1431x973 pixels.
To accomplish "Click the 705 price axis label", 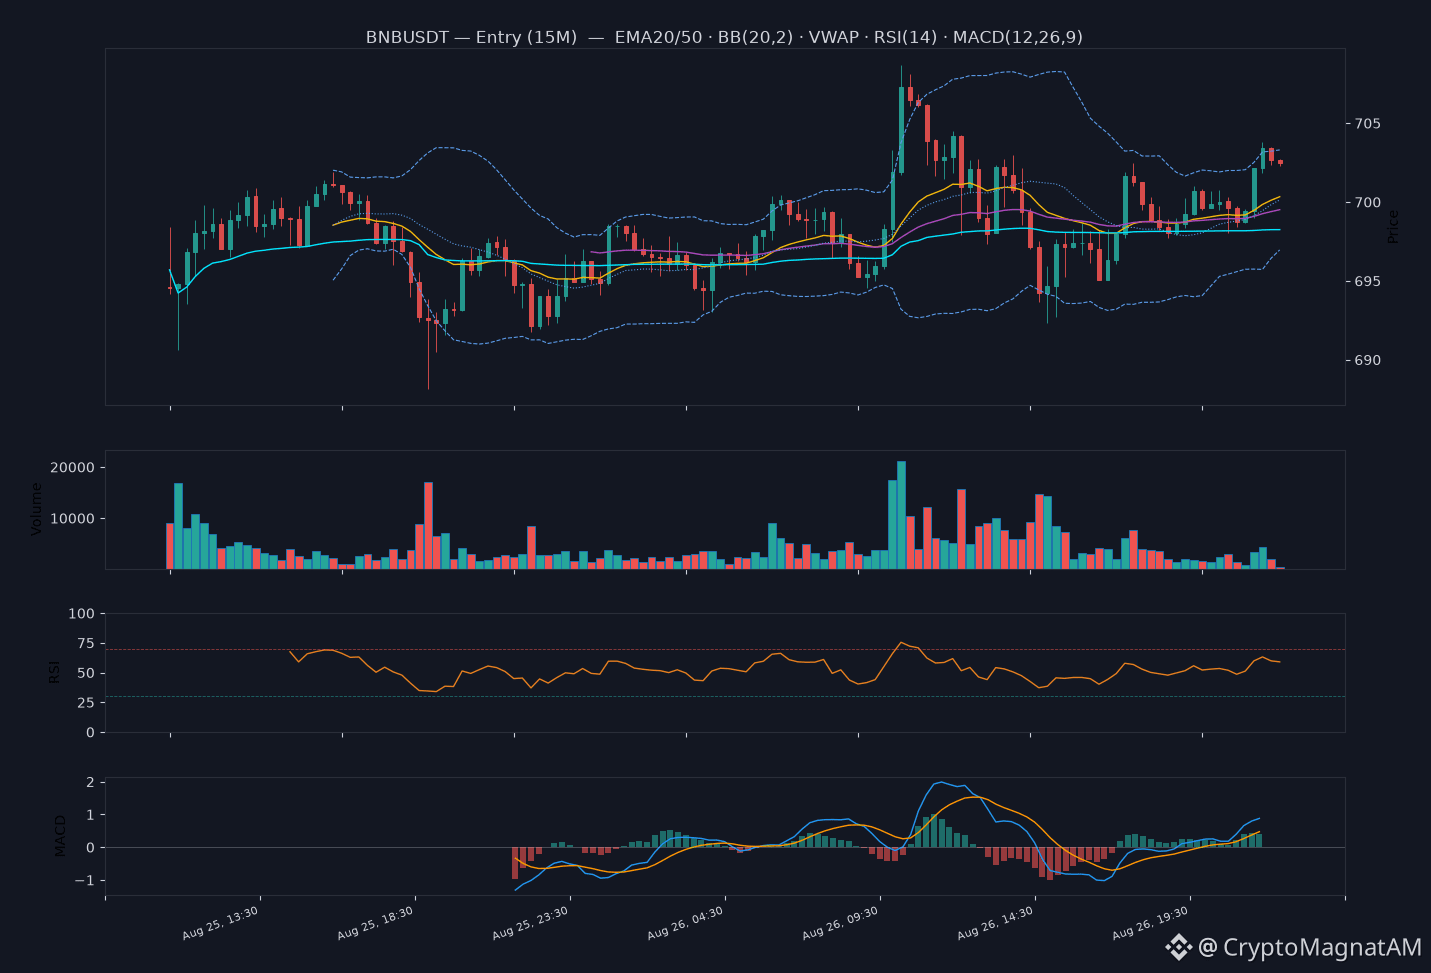I will click(x=1368, y=124).
